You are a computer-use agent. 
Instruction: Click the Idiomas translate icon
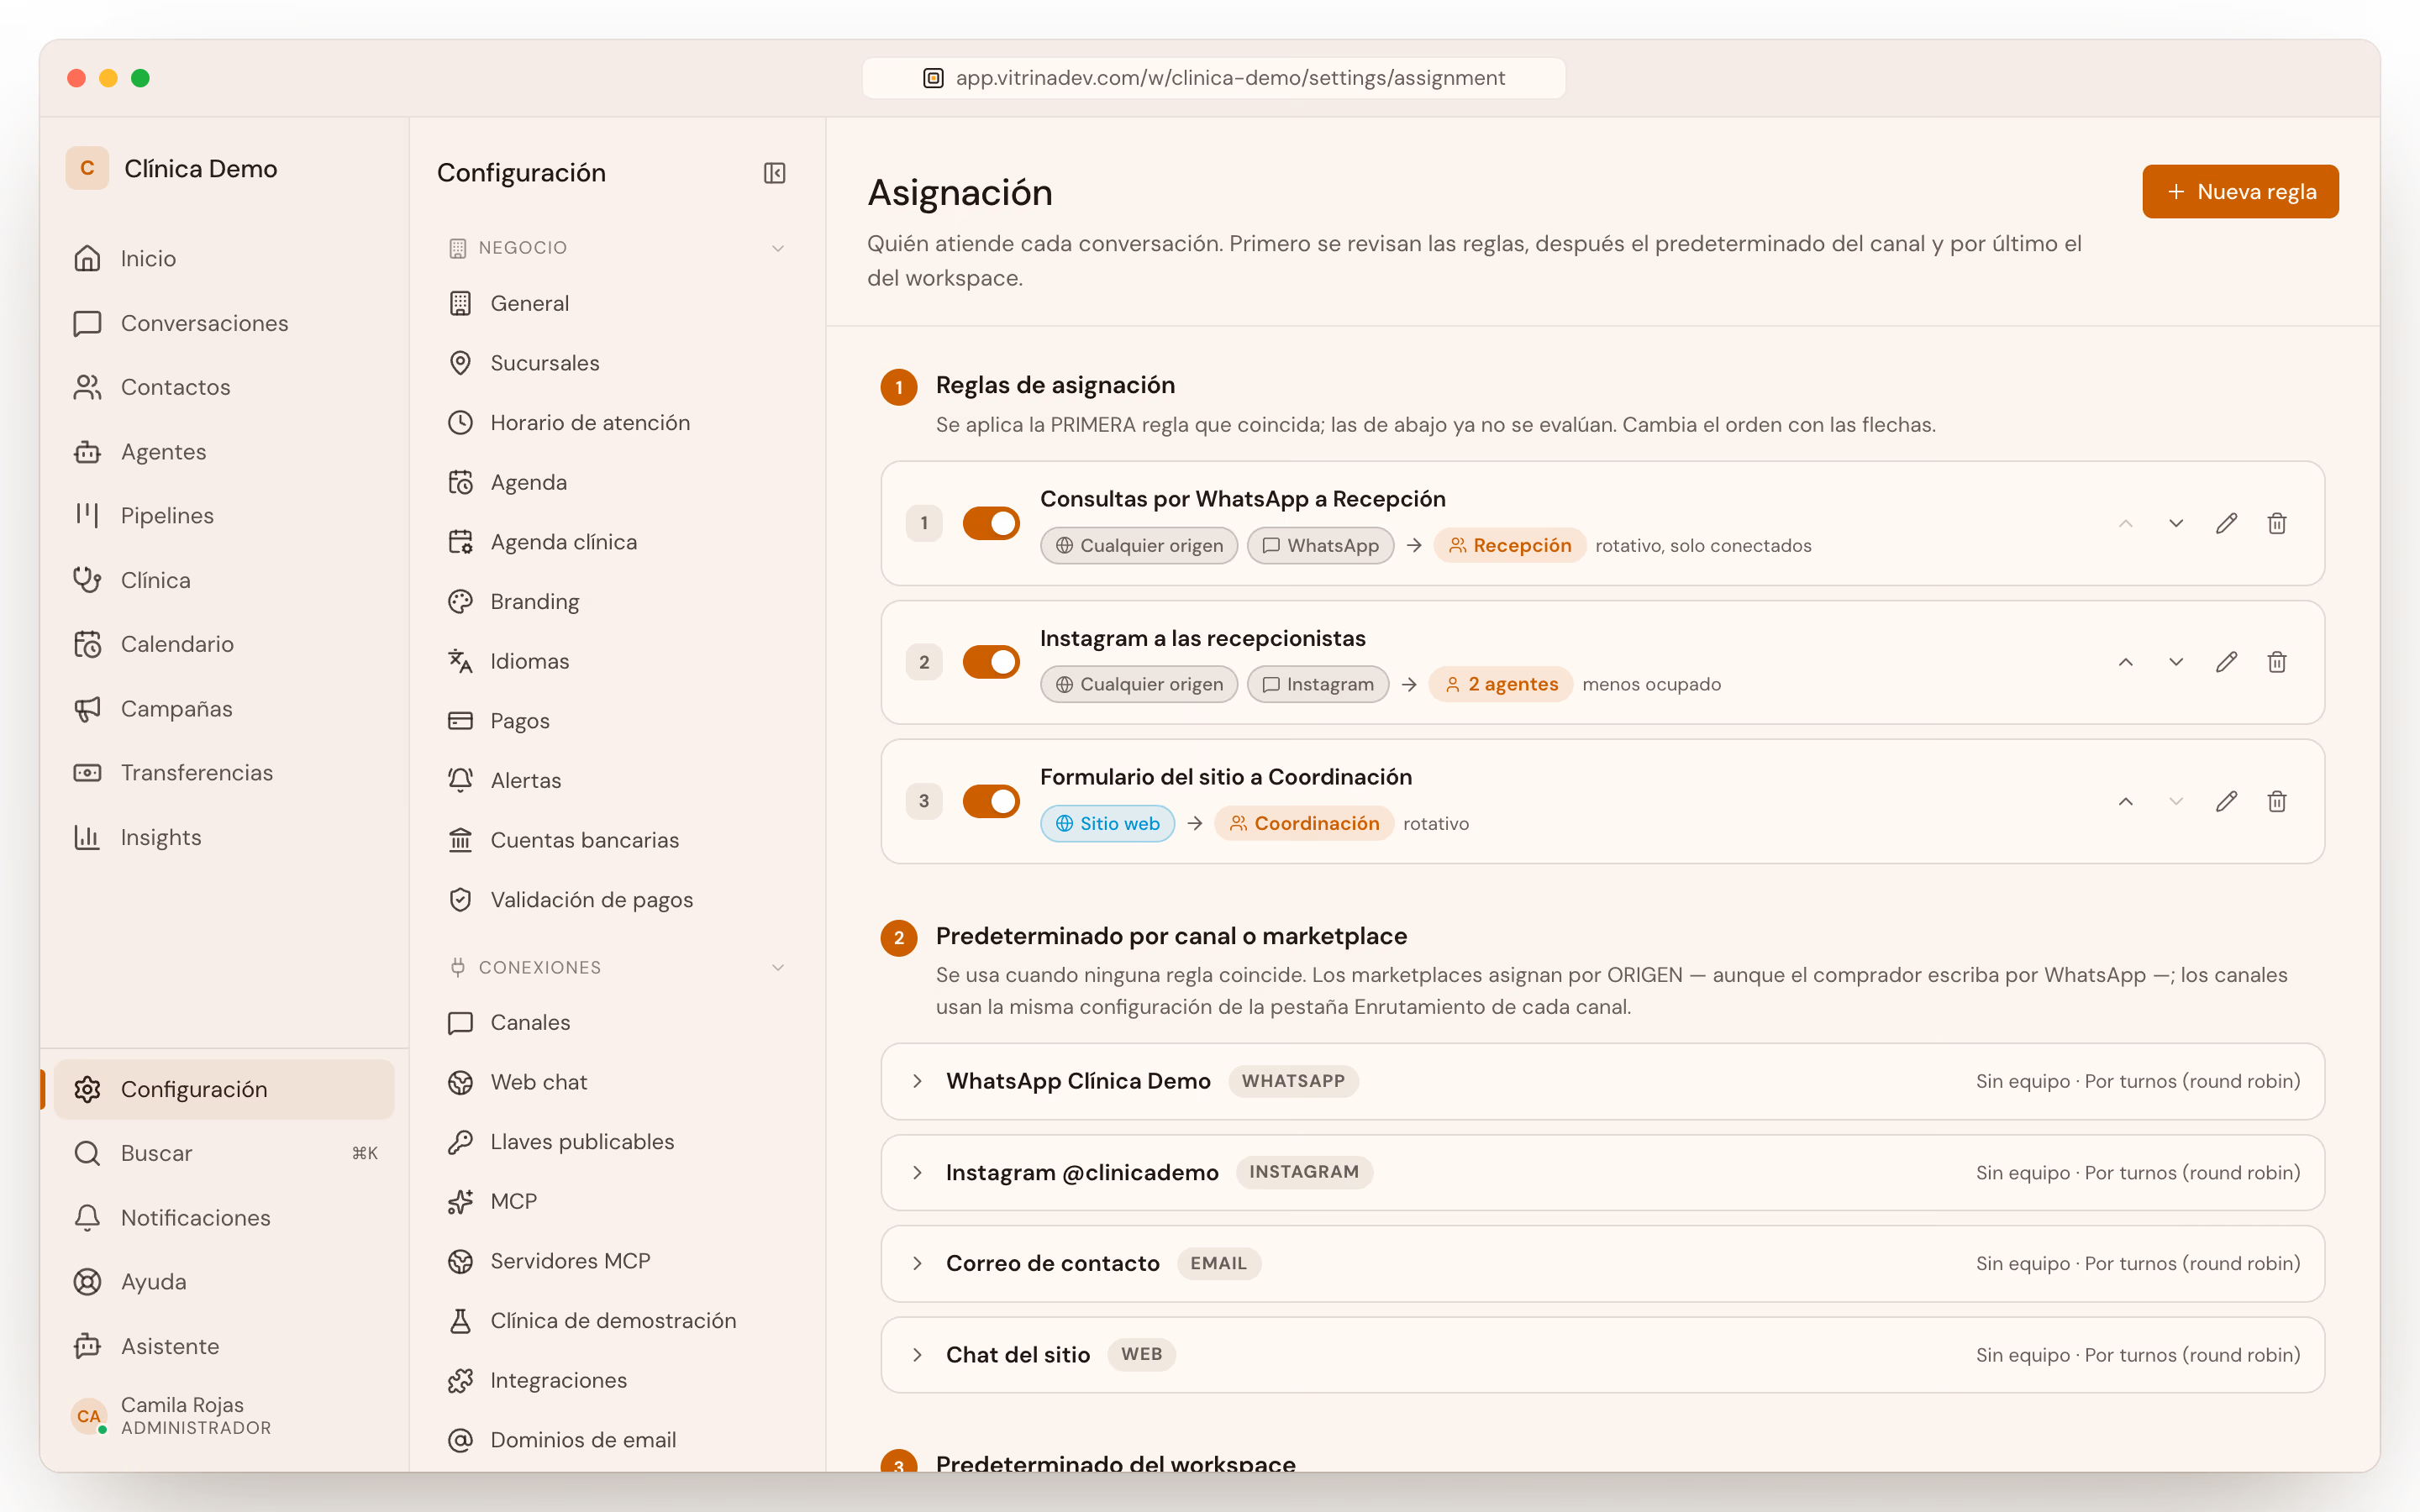click(x=460, y=661)
